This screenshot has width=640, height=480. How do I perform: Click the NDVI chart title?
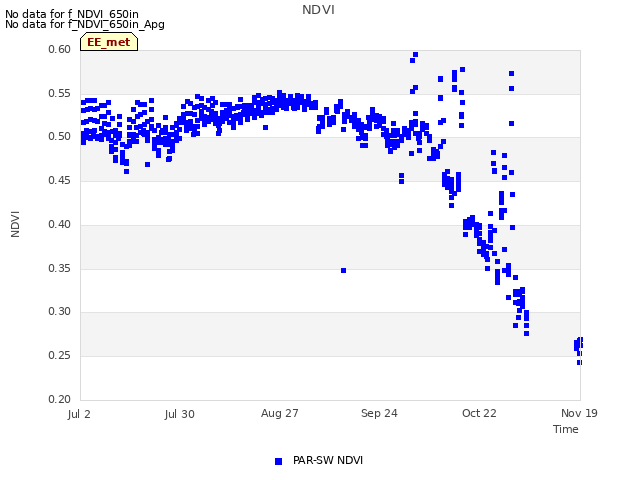tap(318, 10)
